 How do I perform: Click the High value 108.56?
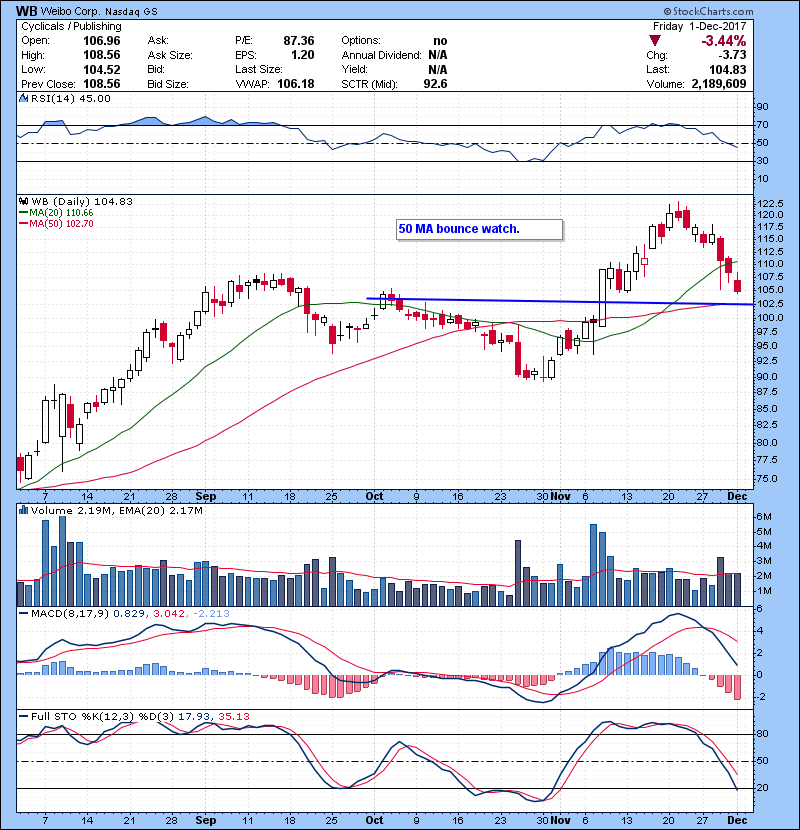(x=102, y=55)
